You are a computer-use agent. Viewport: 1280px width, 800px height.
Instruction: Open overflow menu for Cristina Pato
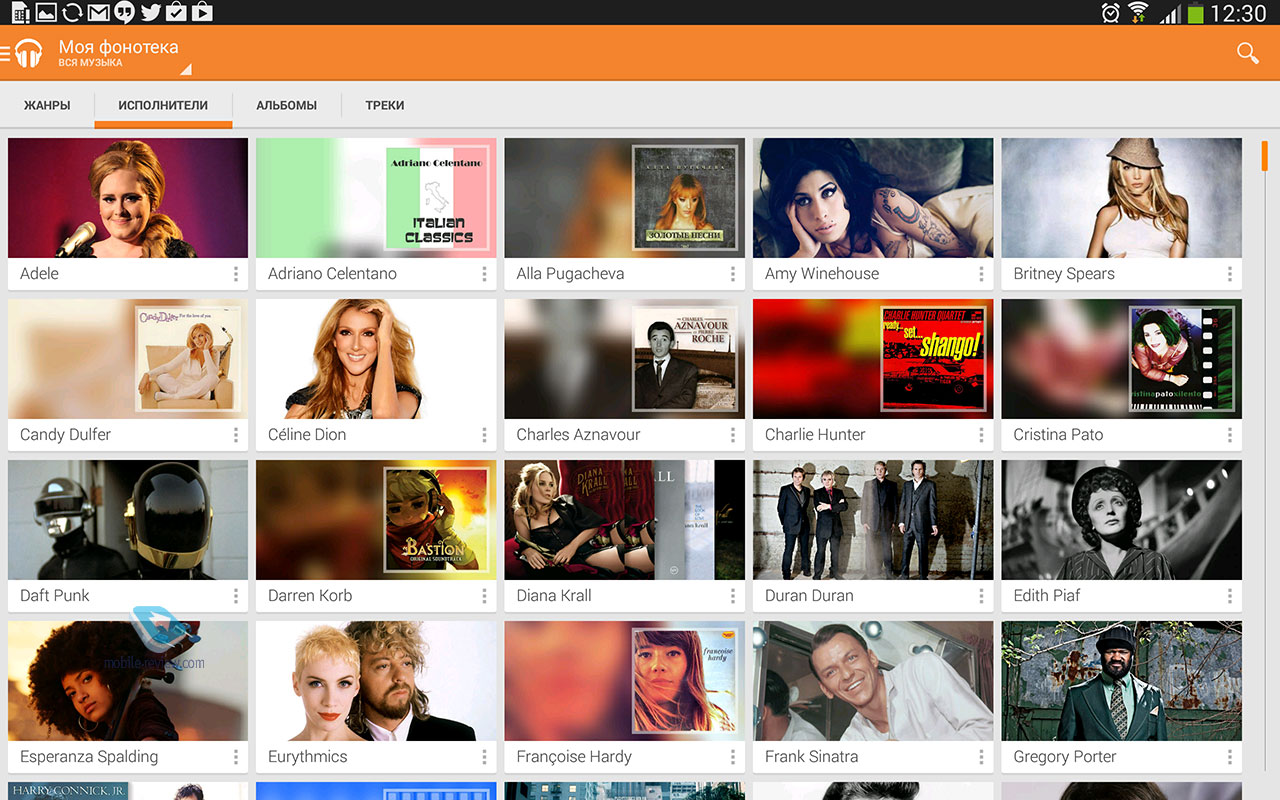pyautogui.click(x=1230, y=435)
